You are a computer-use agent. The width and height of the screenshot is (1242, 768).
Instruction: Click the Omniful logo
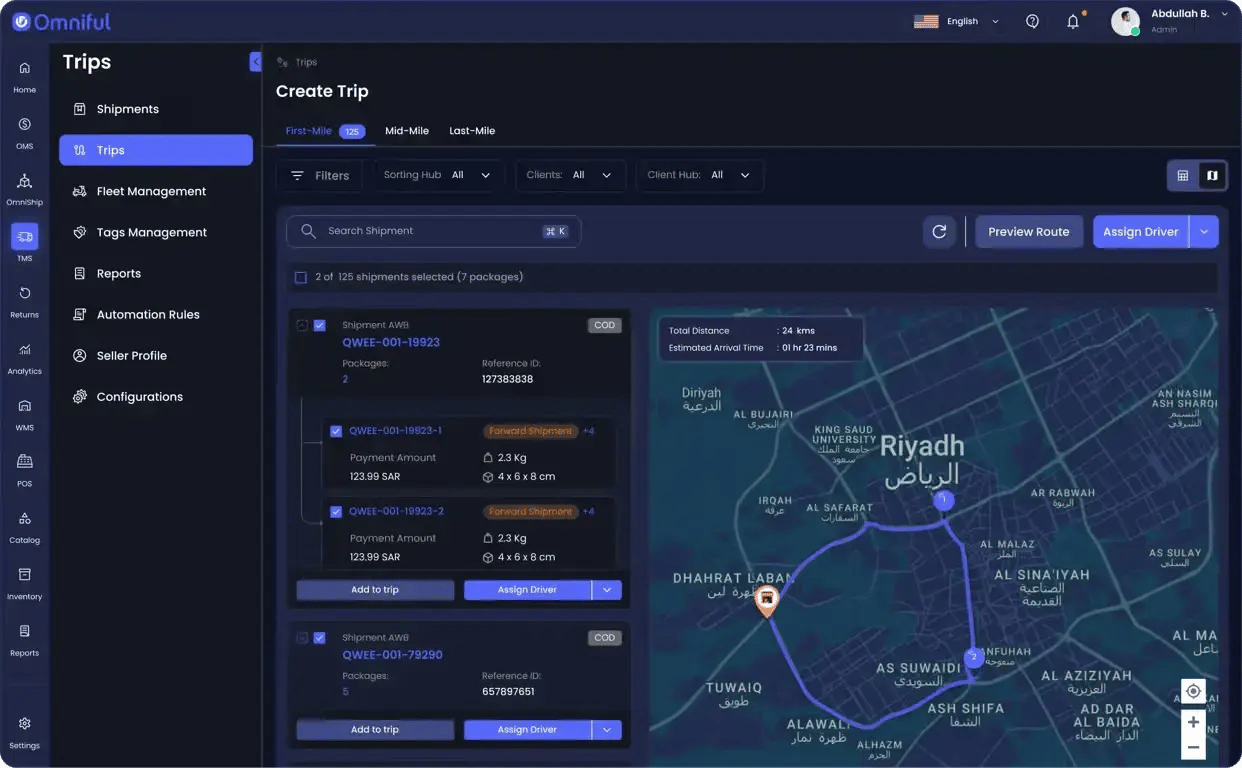click(62, 21)
